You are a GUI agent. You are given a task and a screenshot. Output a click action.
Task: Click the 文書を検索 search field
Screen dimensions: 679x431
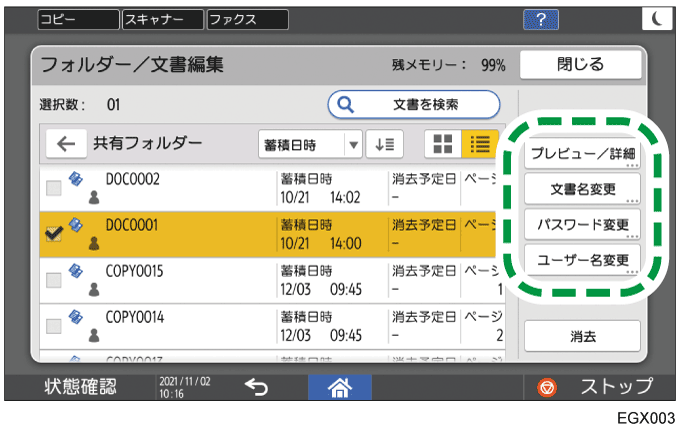(414, 104)
